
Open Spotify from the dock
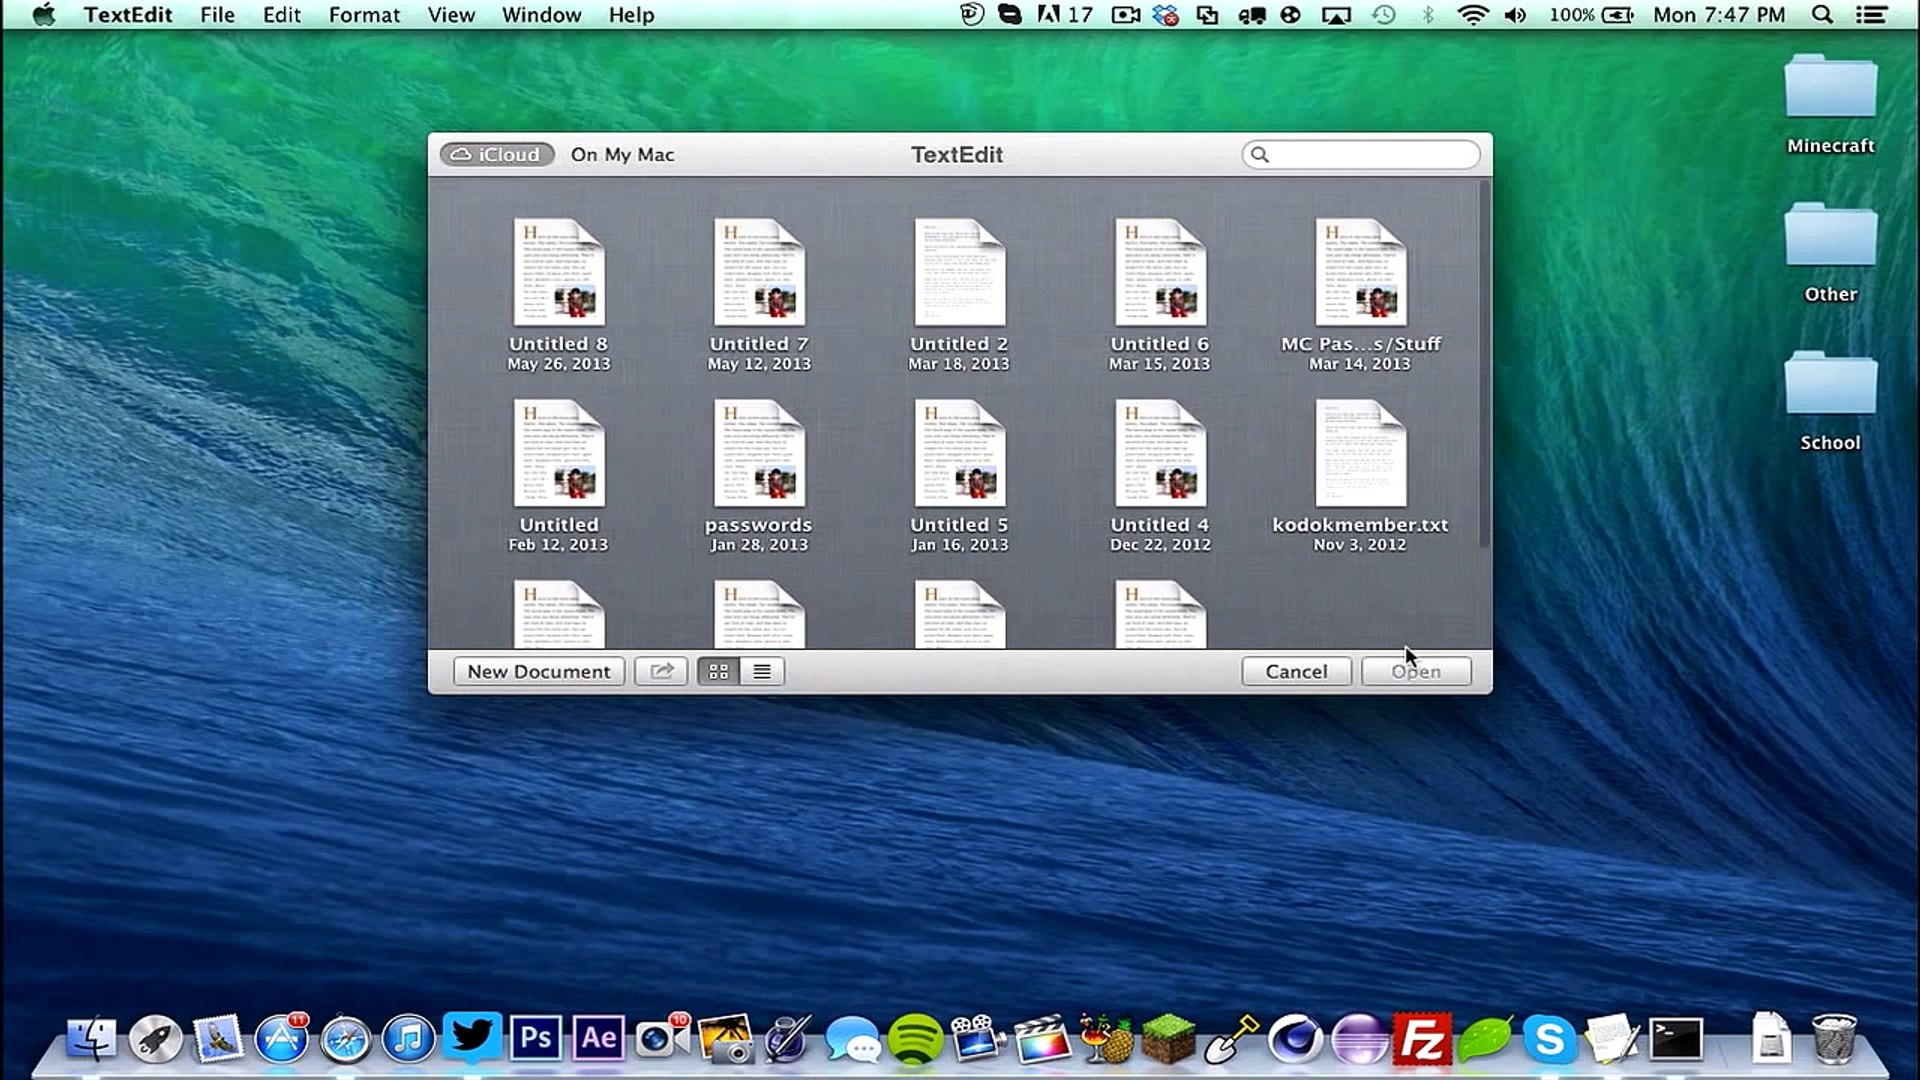[x=914, y=1040]
